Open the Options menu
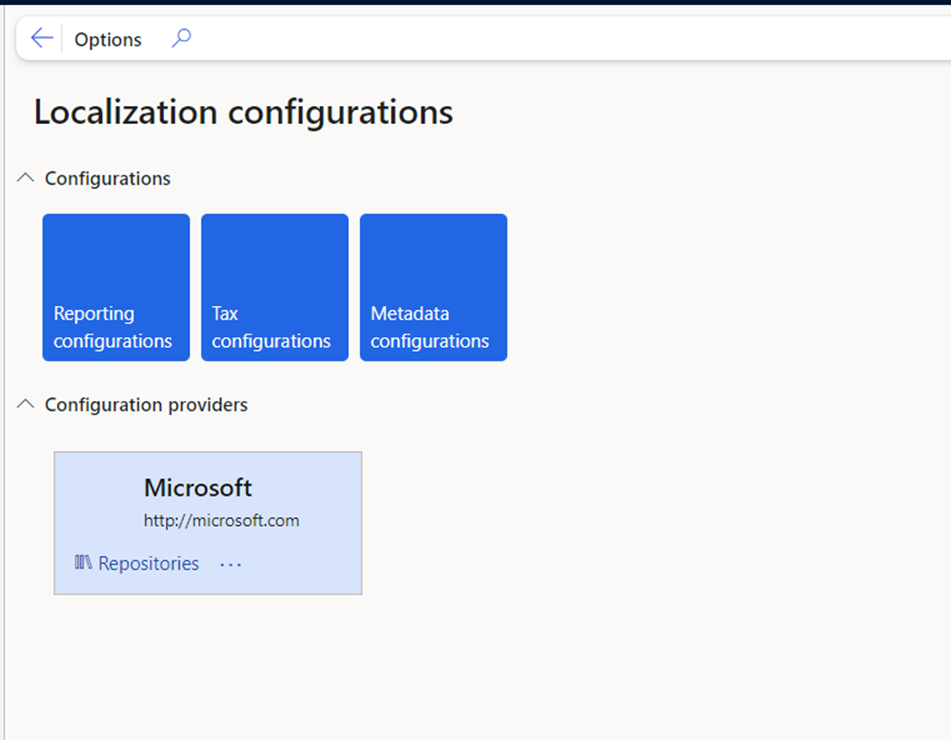951x740 pixels. tap(107, 40)
